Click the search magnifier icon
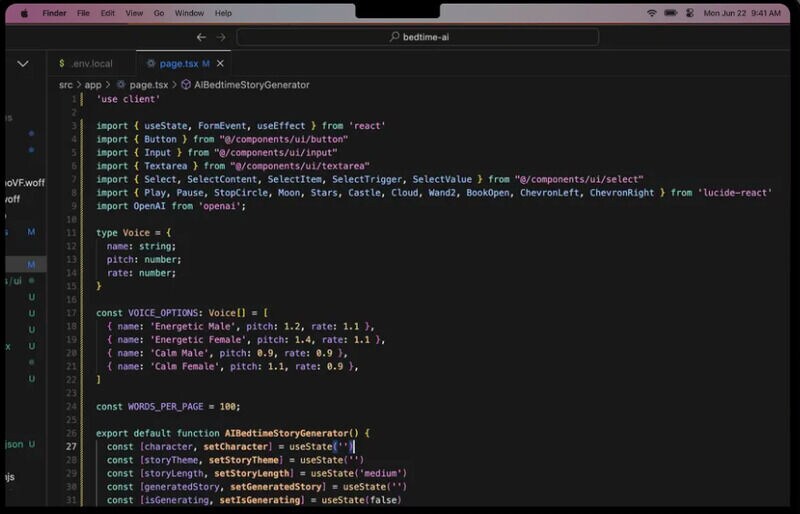 pos(394,37)
